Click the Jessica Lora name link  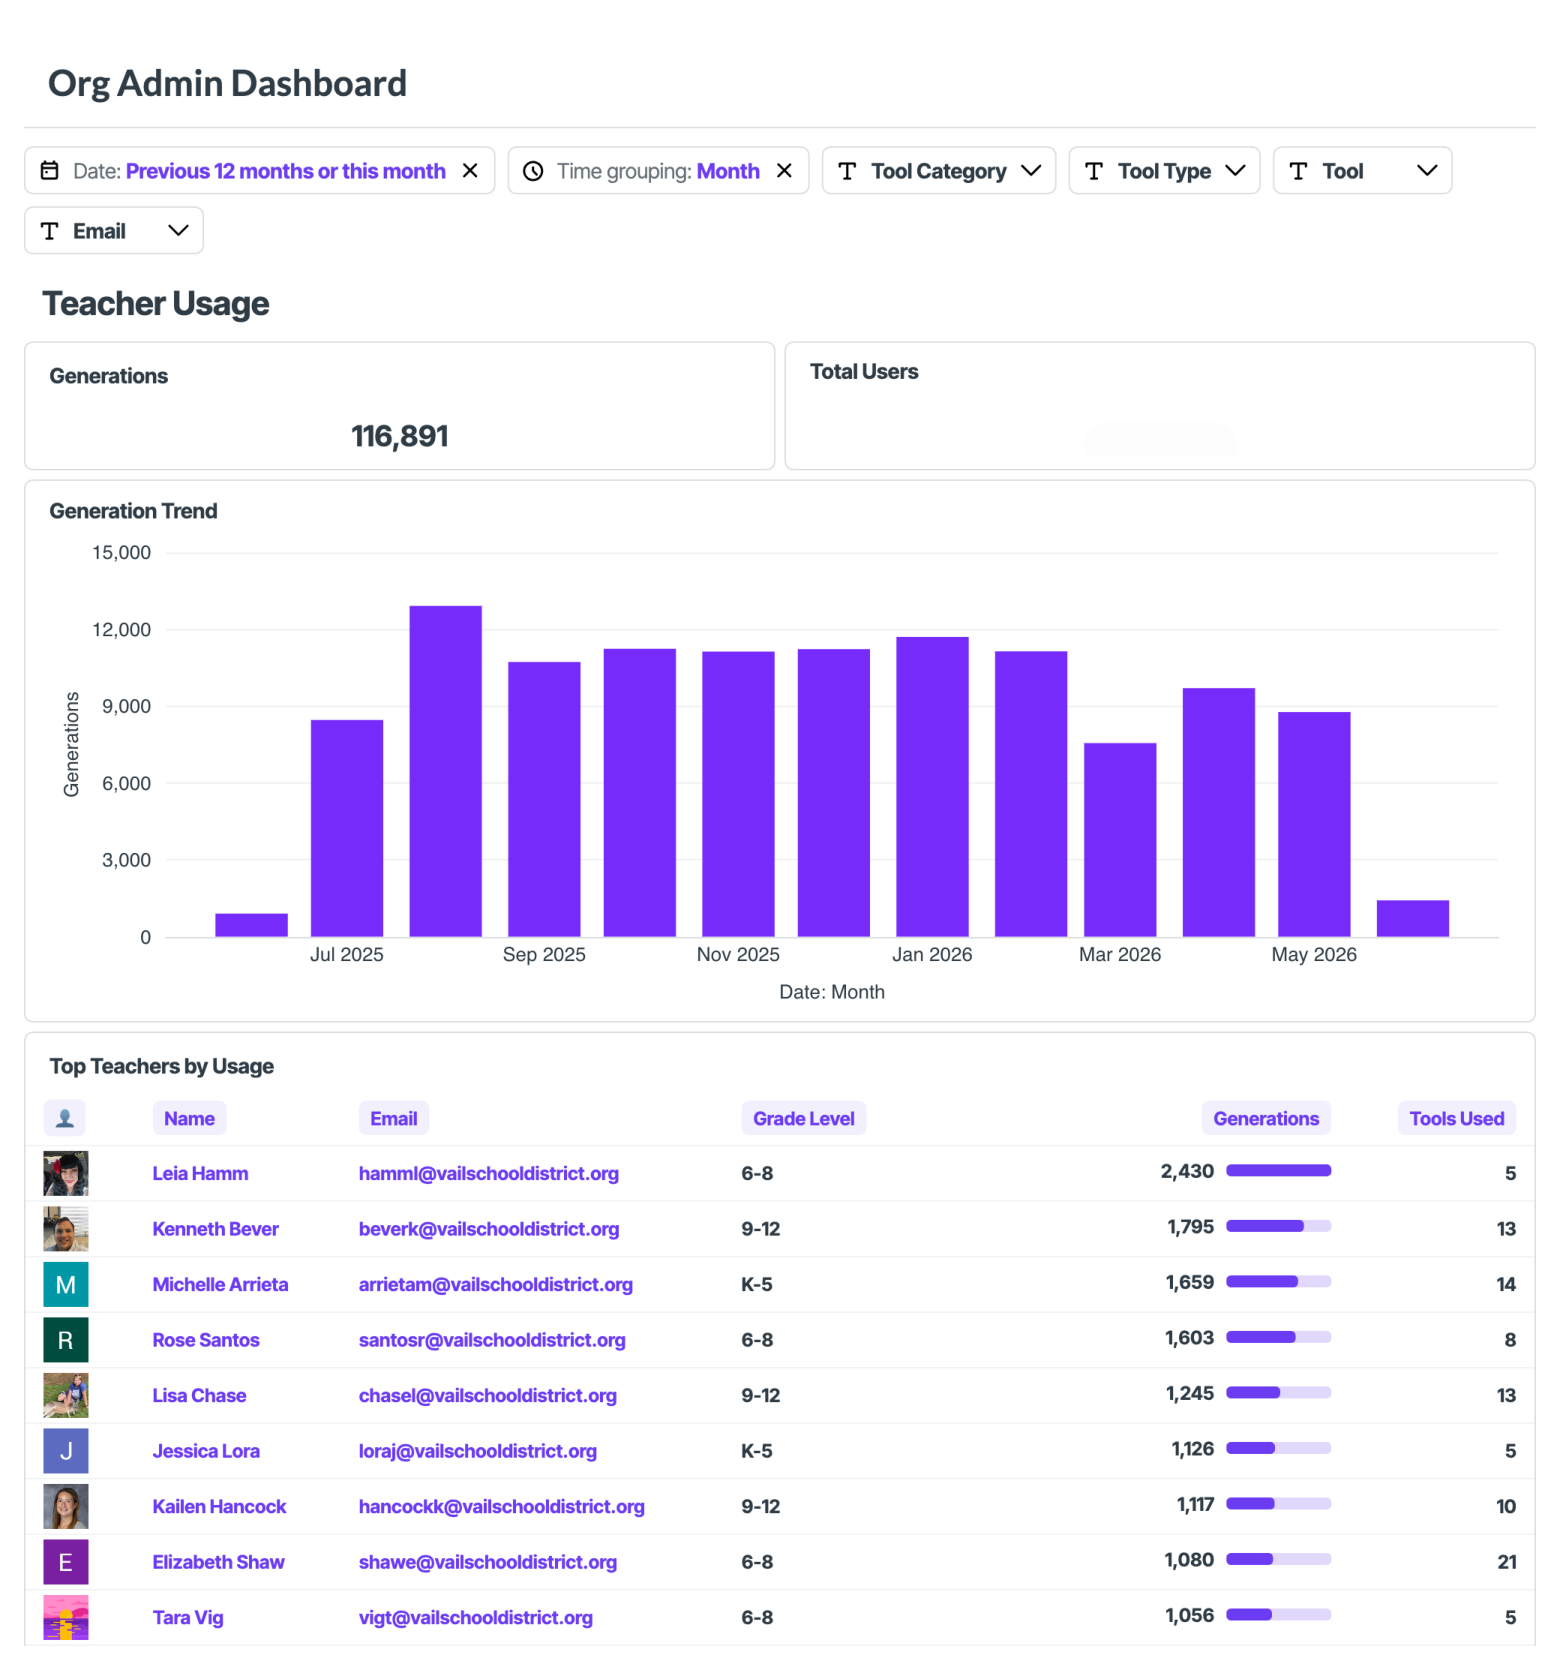[206, 1451]
